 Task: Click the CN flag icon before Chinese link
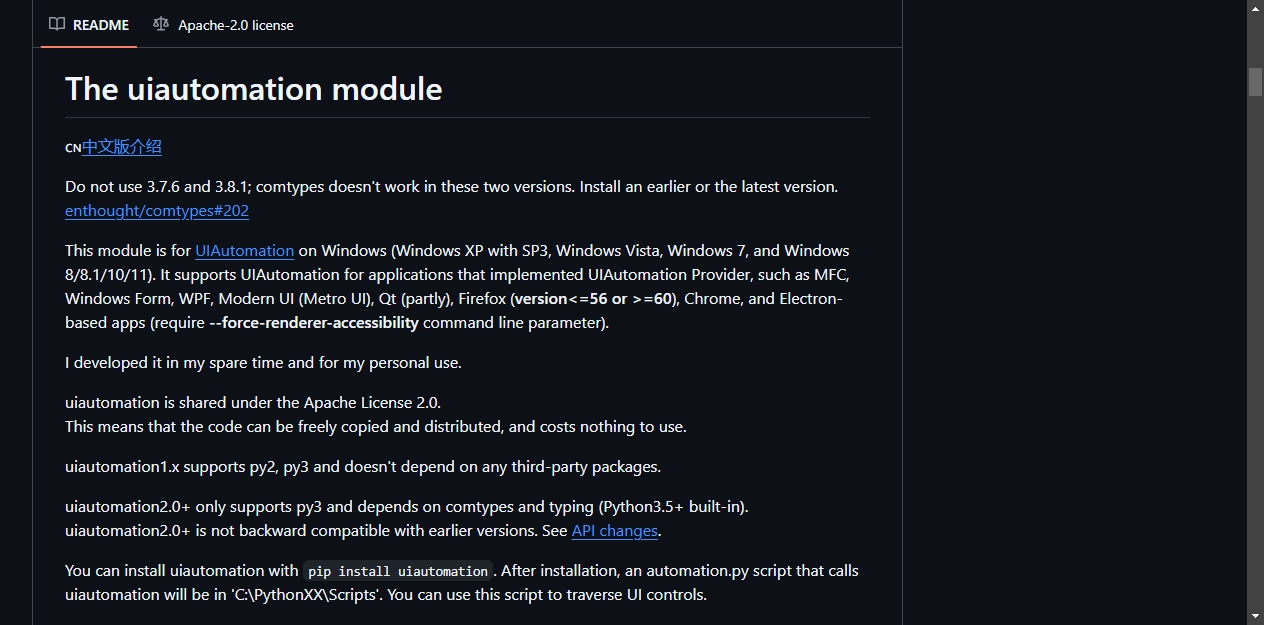click(73, 148)
